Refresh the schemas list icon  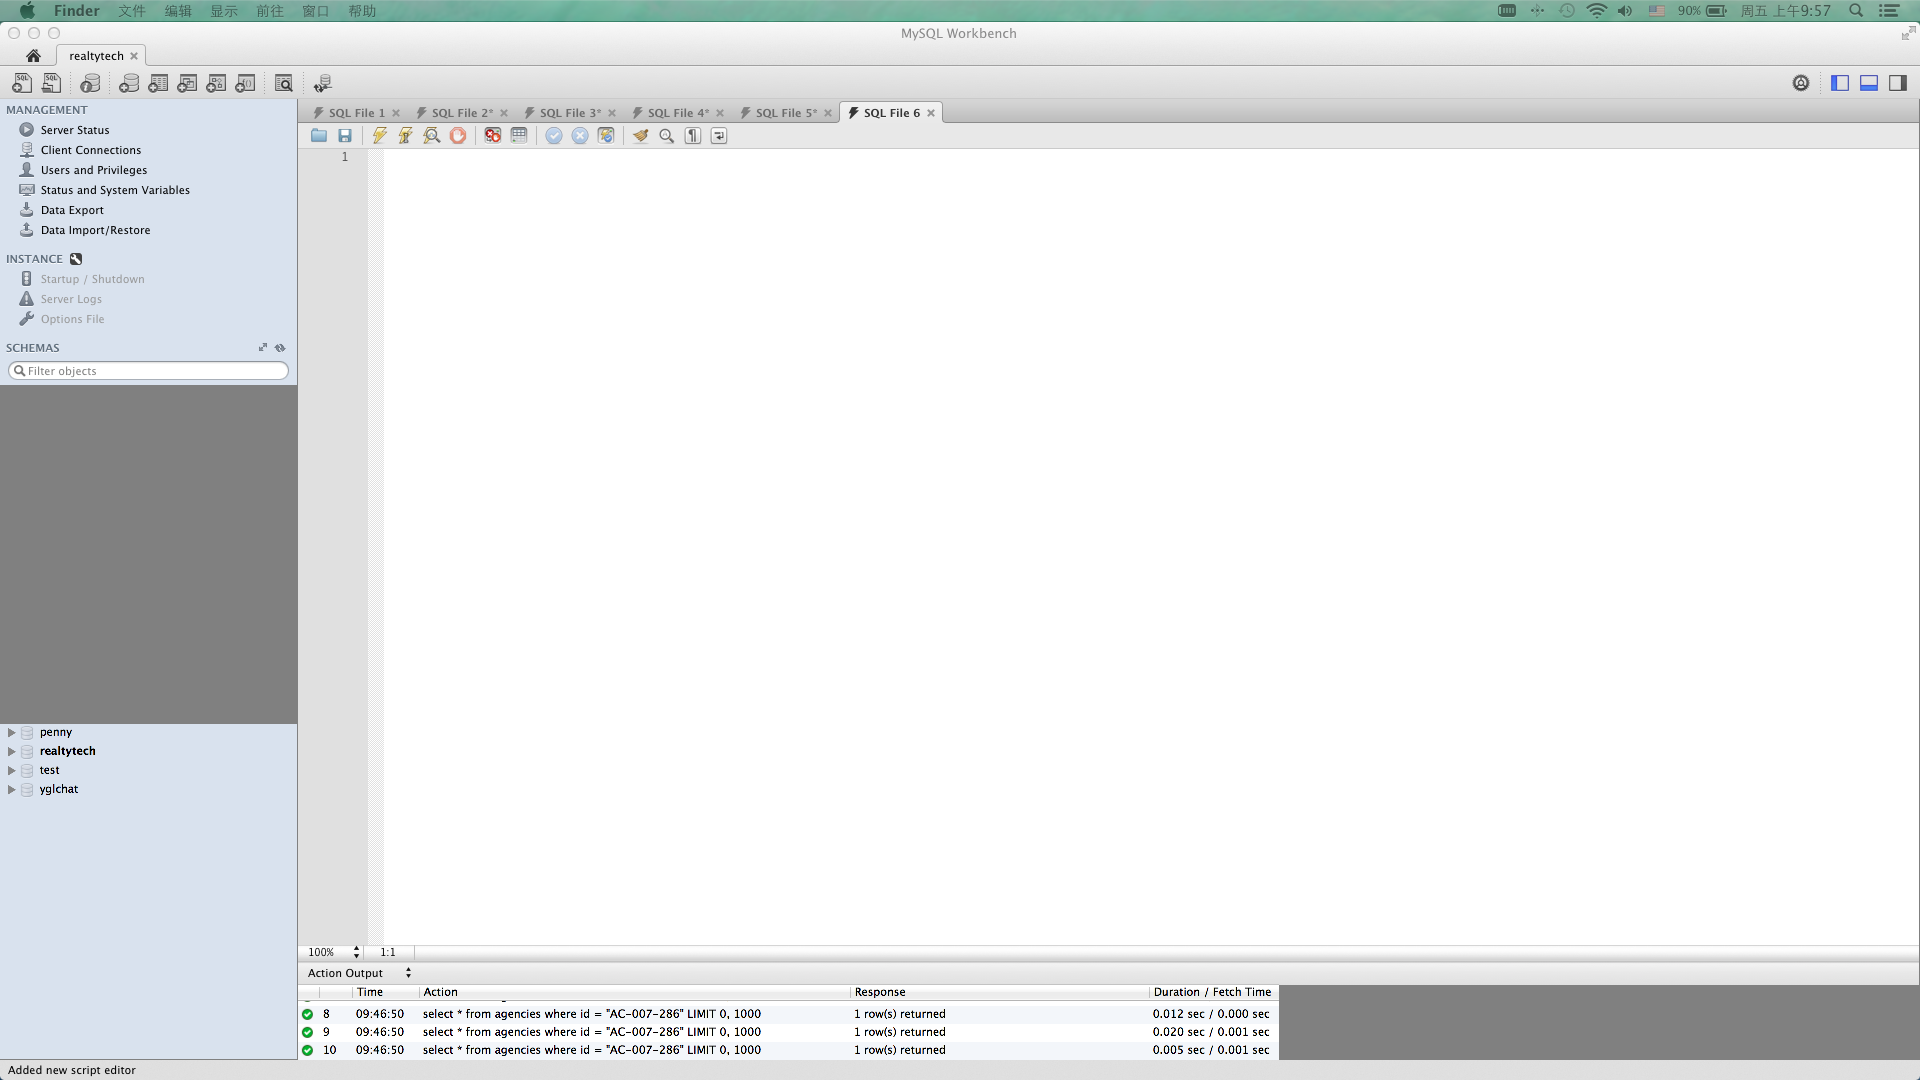click(280, 348)
